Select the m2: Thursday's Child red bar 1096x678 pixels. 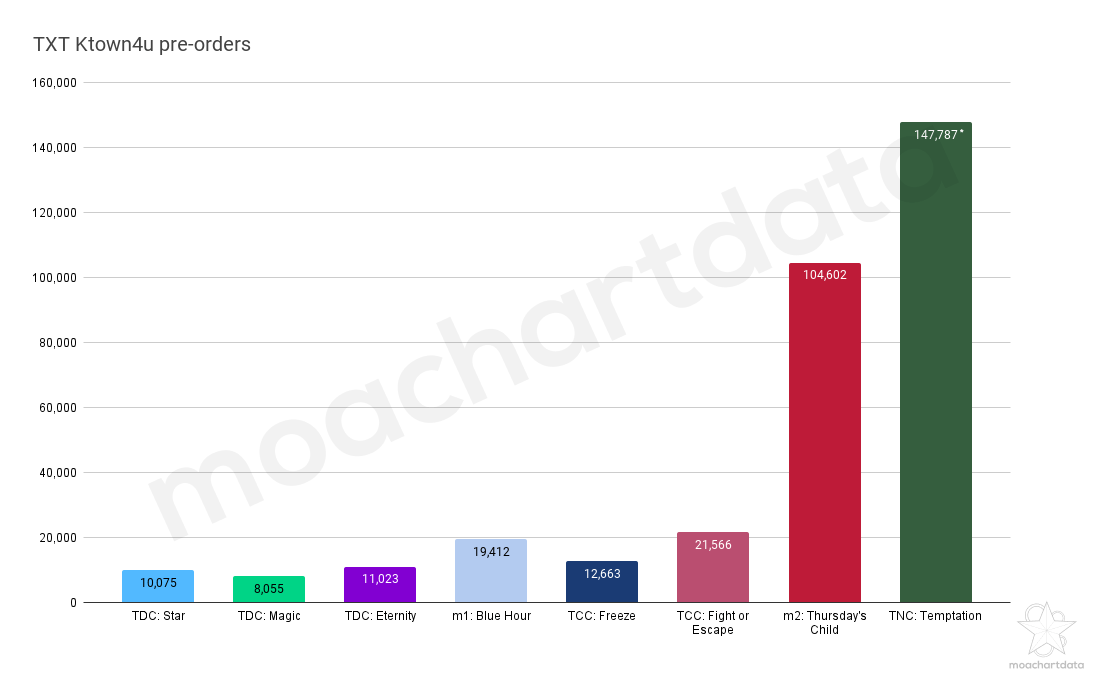coord(825,433)
